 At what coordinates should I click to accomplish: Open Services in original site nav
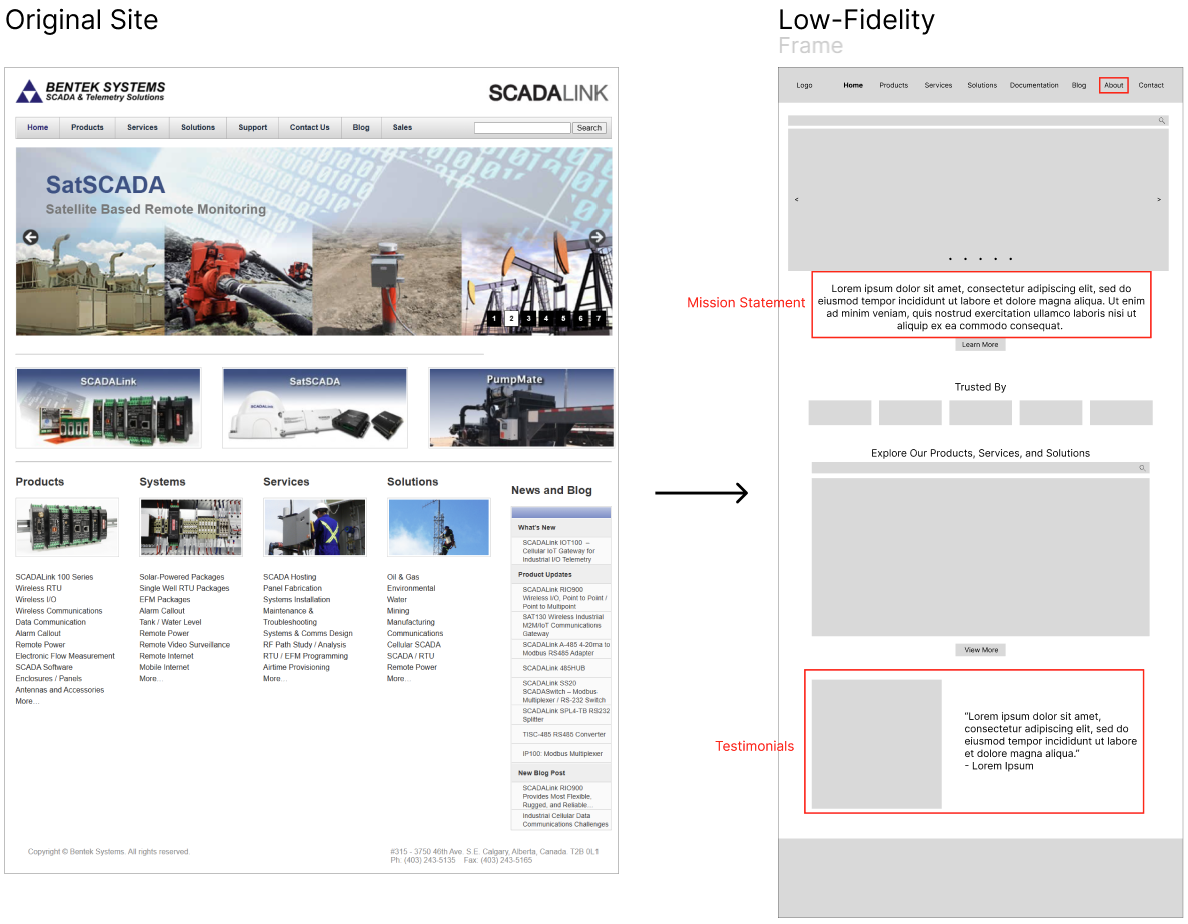point(142,128)
